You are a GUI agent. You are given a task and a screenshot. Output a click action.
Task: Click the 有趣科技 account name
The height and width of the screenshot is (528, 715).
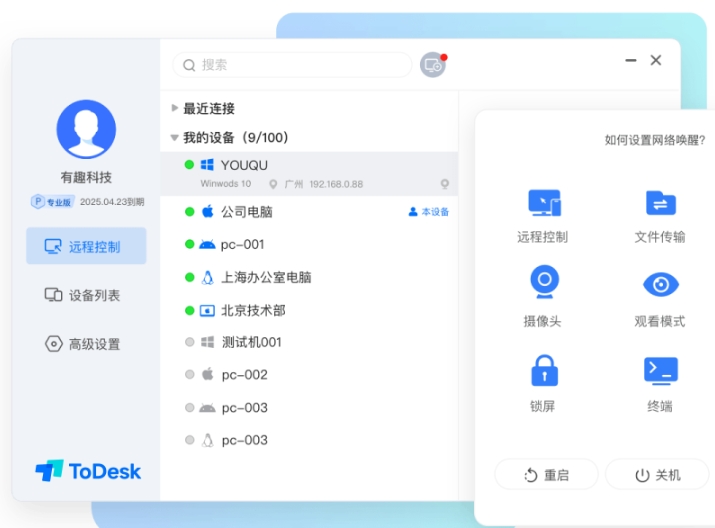[86, 177]
